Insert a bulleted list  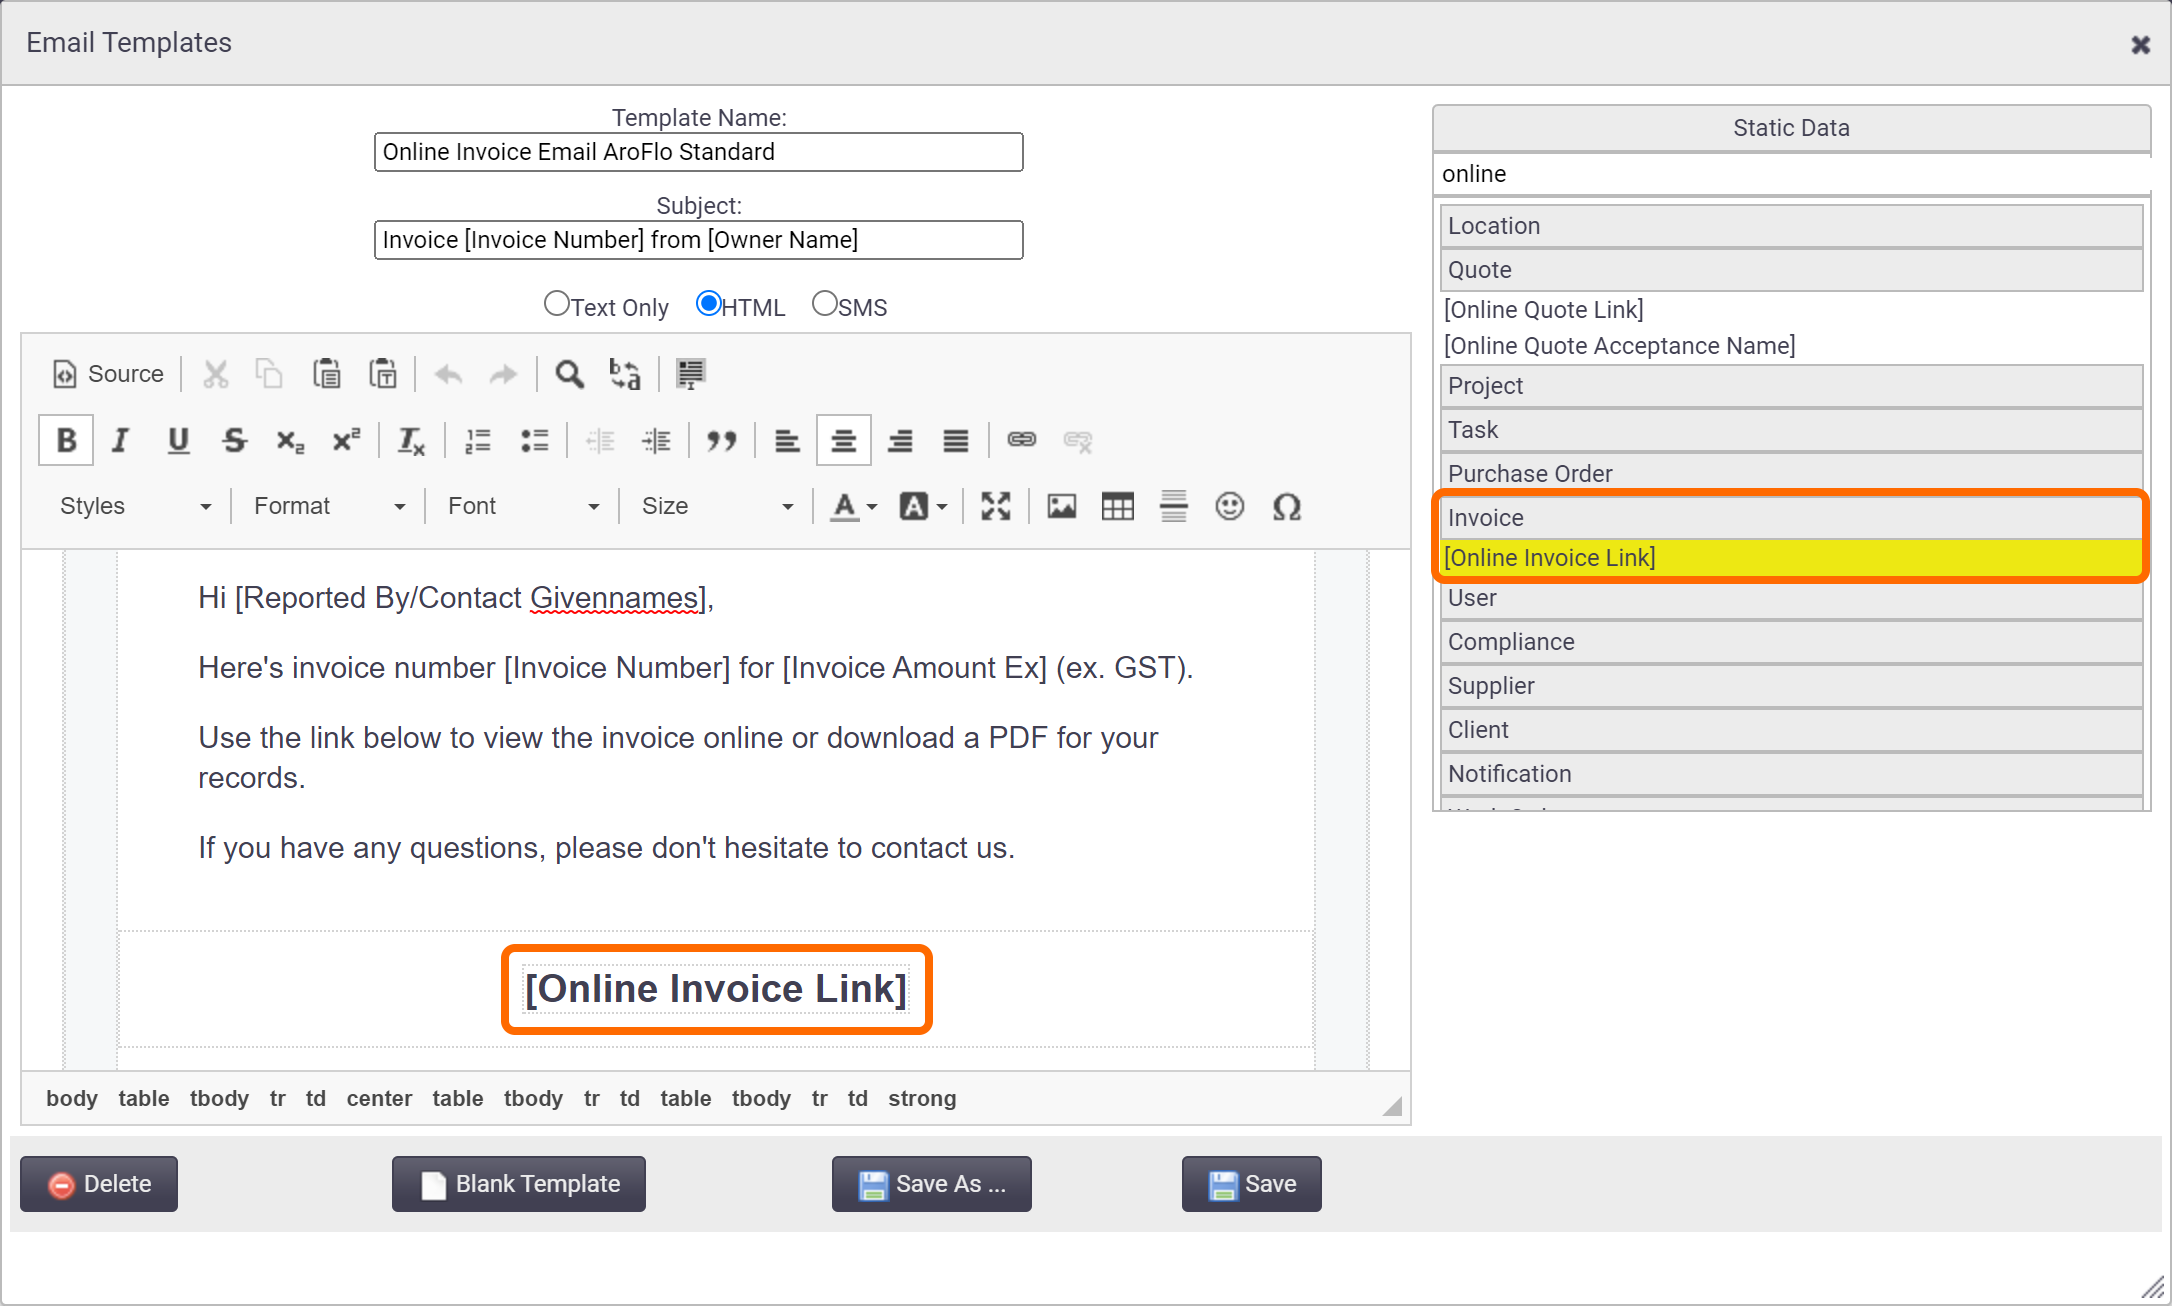(535, 440)
